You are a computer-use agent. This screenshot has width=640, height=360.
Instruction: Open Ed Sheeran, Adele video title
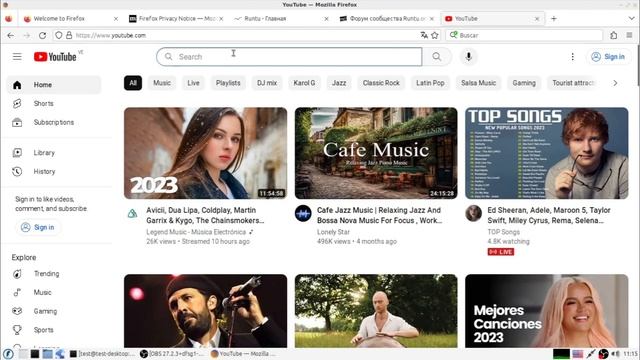(549, 215)
